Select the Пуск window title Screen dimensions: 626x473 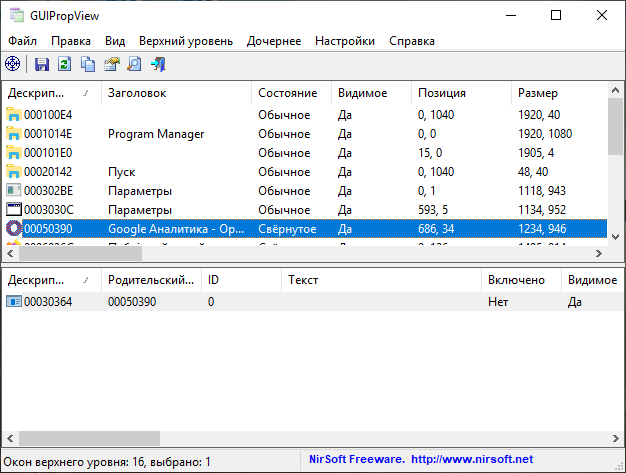pos(121,172)
